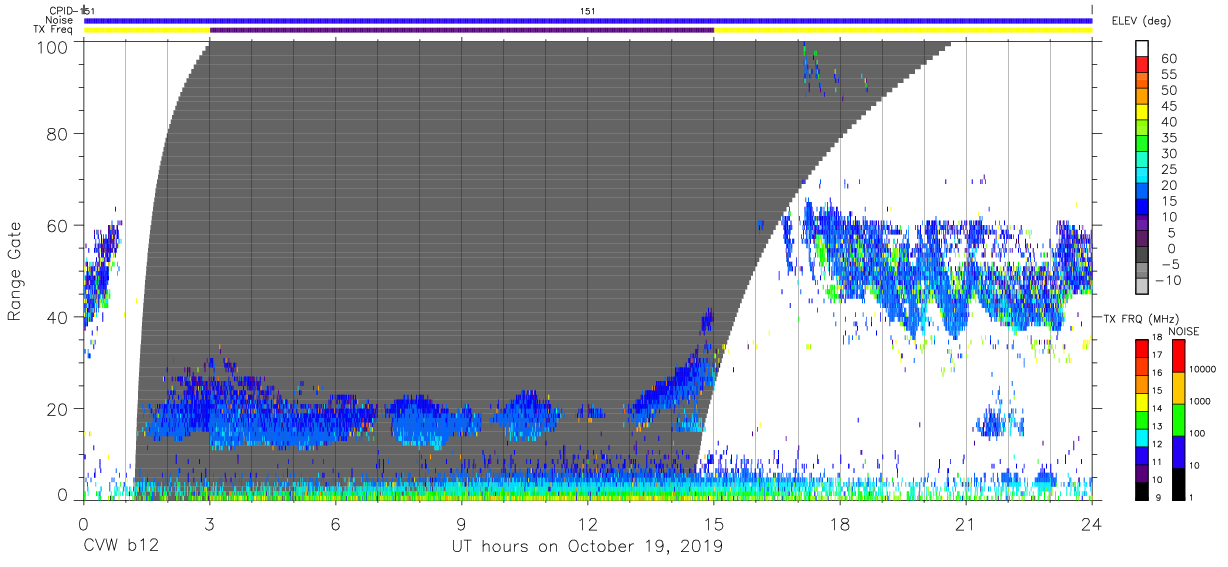Click the red top segment of TX FRQ colorbar
Image resolution: width=1228 pixels, height=567 pixels.
point(1141,348)
